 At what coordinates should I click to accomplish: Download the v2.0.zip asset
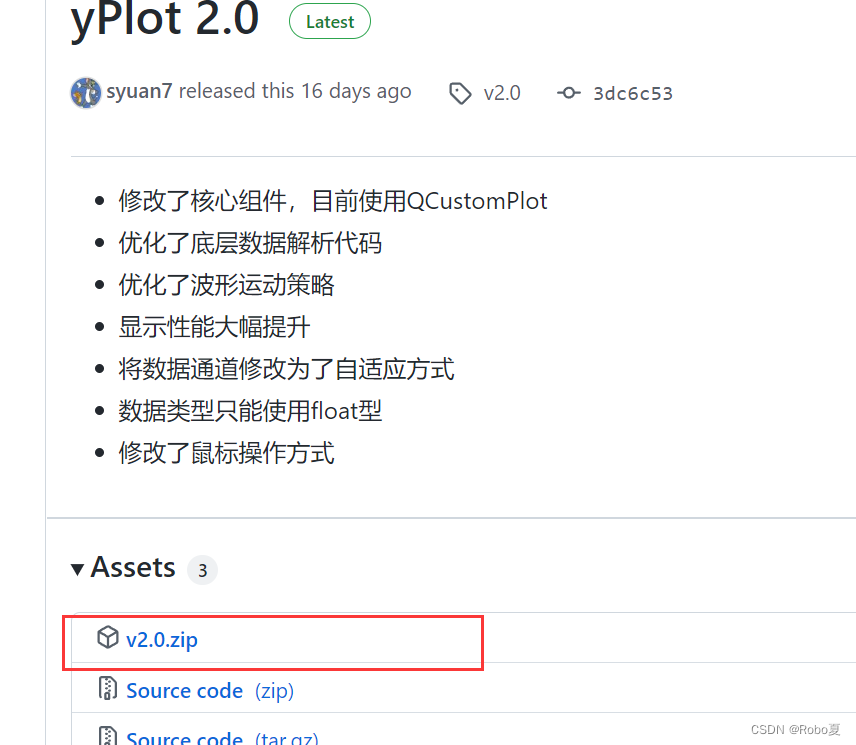[x=162, y=640]
